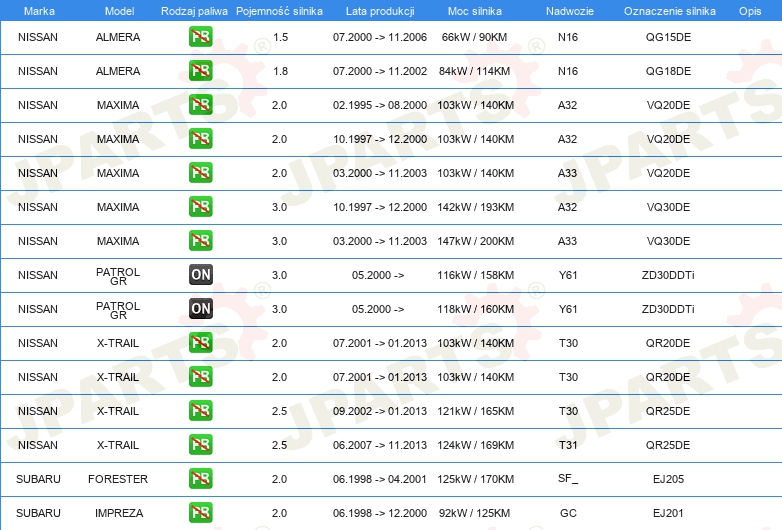Click the petrol fuel icon in the ALMERA 1.8 row

[200, 70]
